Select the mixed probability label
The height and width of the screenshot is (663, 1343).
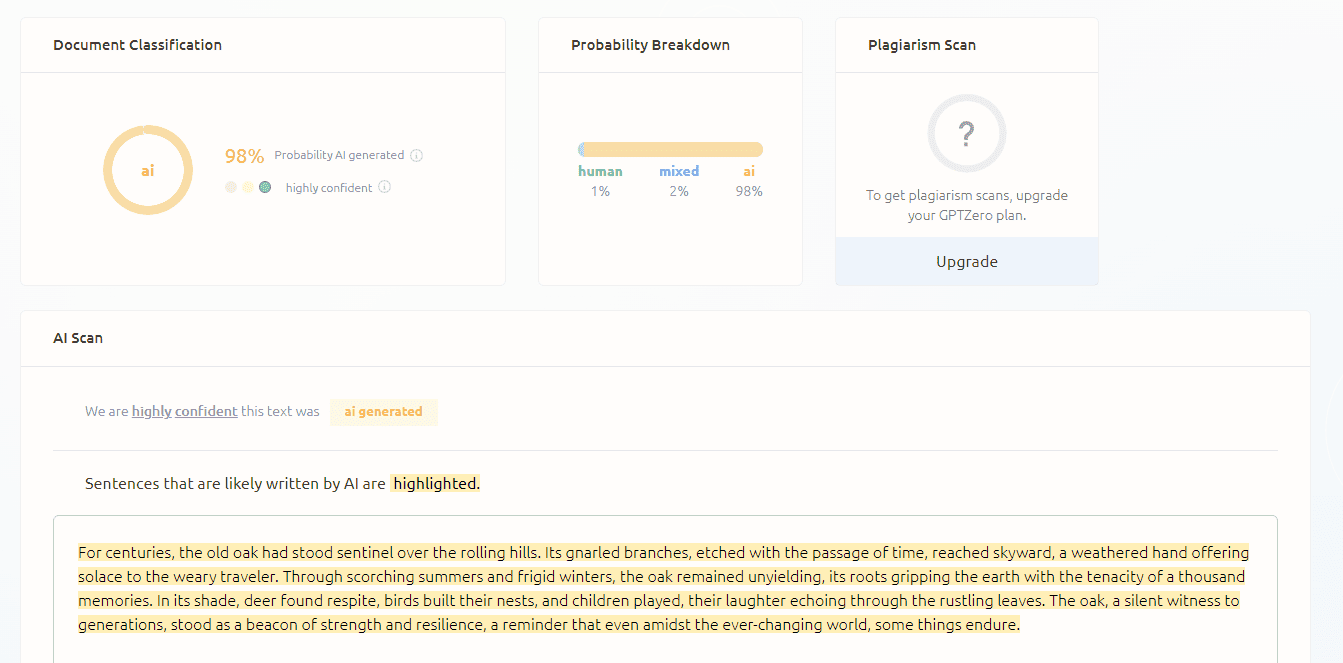click(x=679, y=171)
